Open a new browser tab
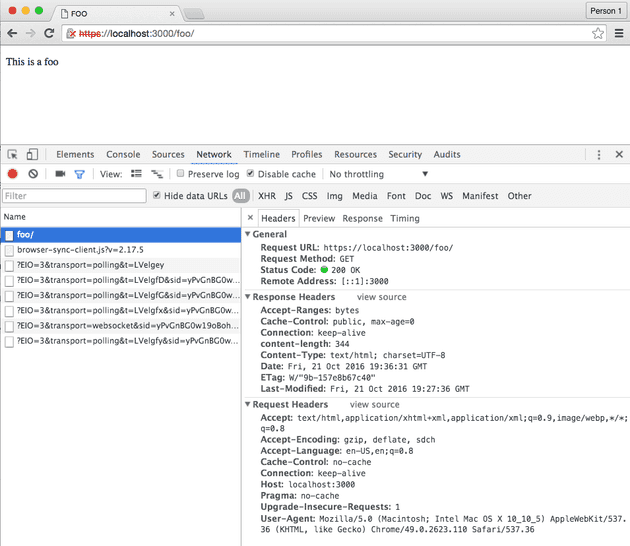This screenshot has width=630, height=546. coord(194,14)
